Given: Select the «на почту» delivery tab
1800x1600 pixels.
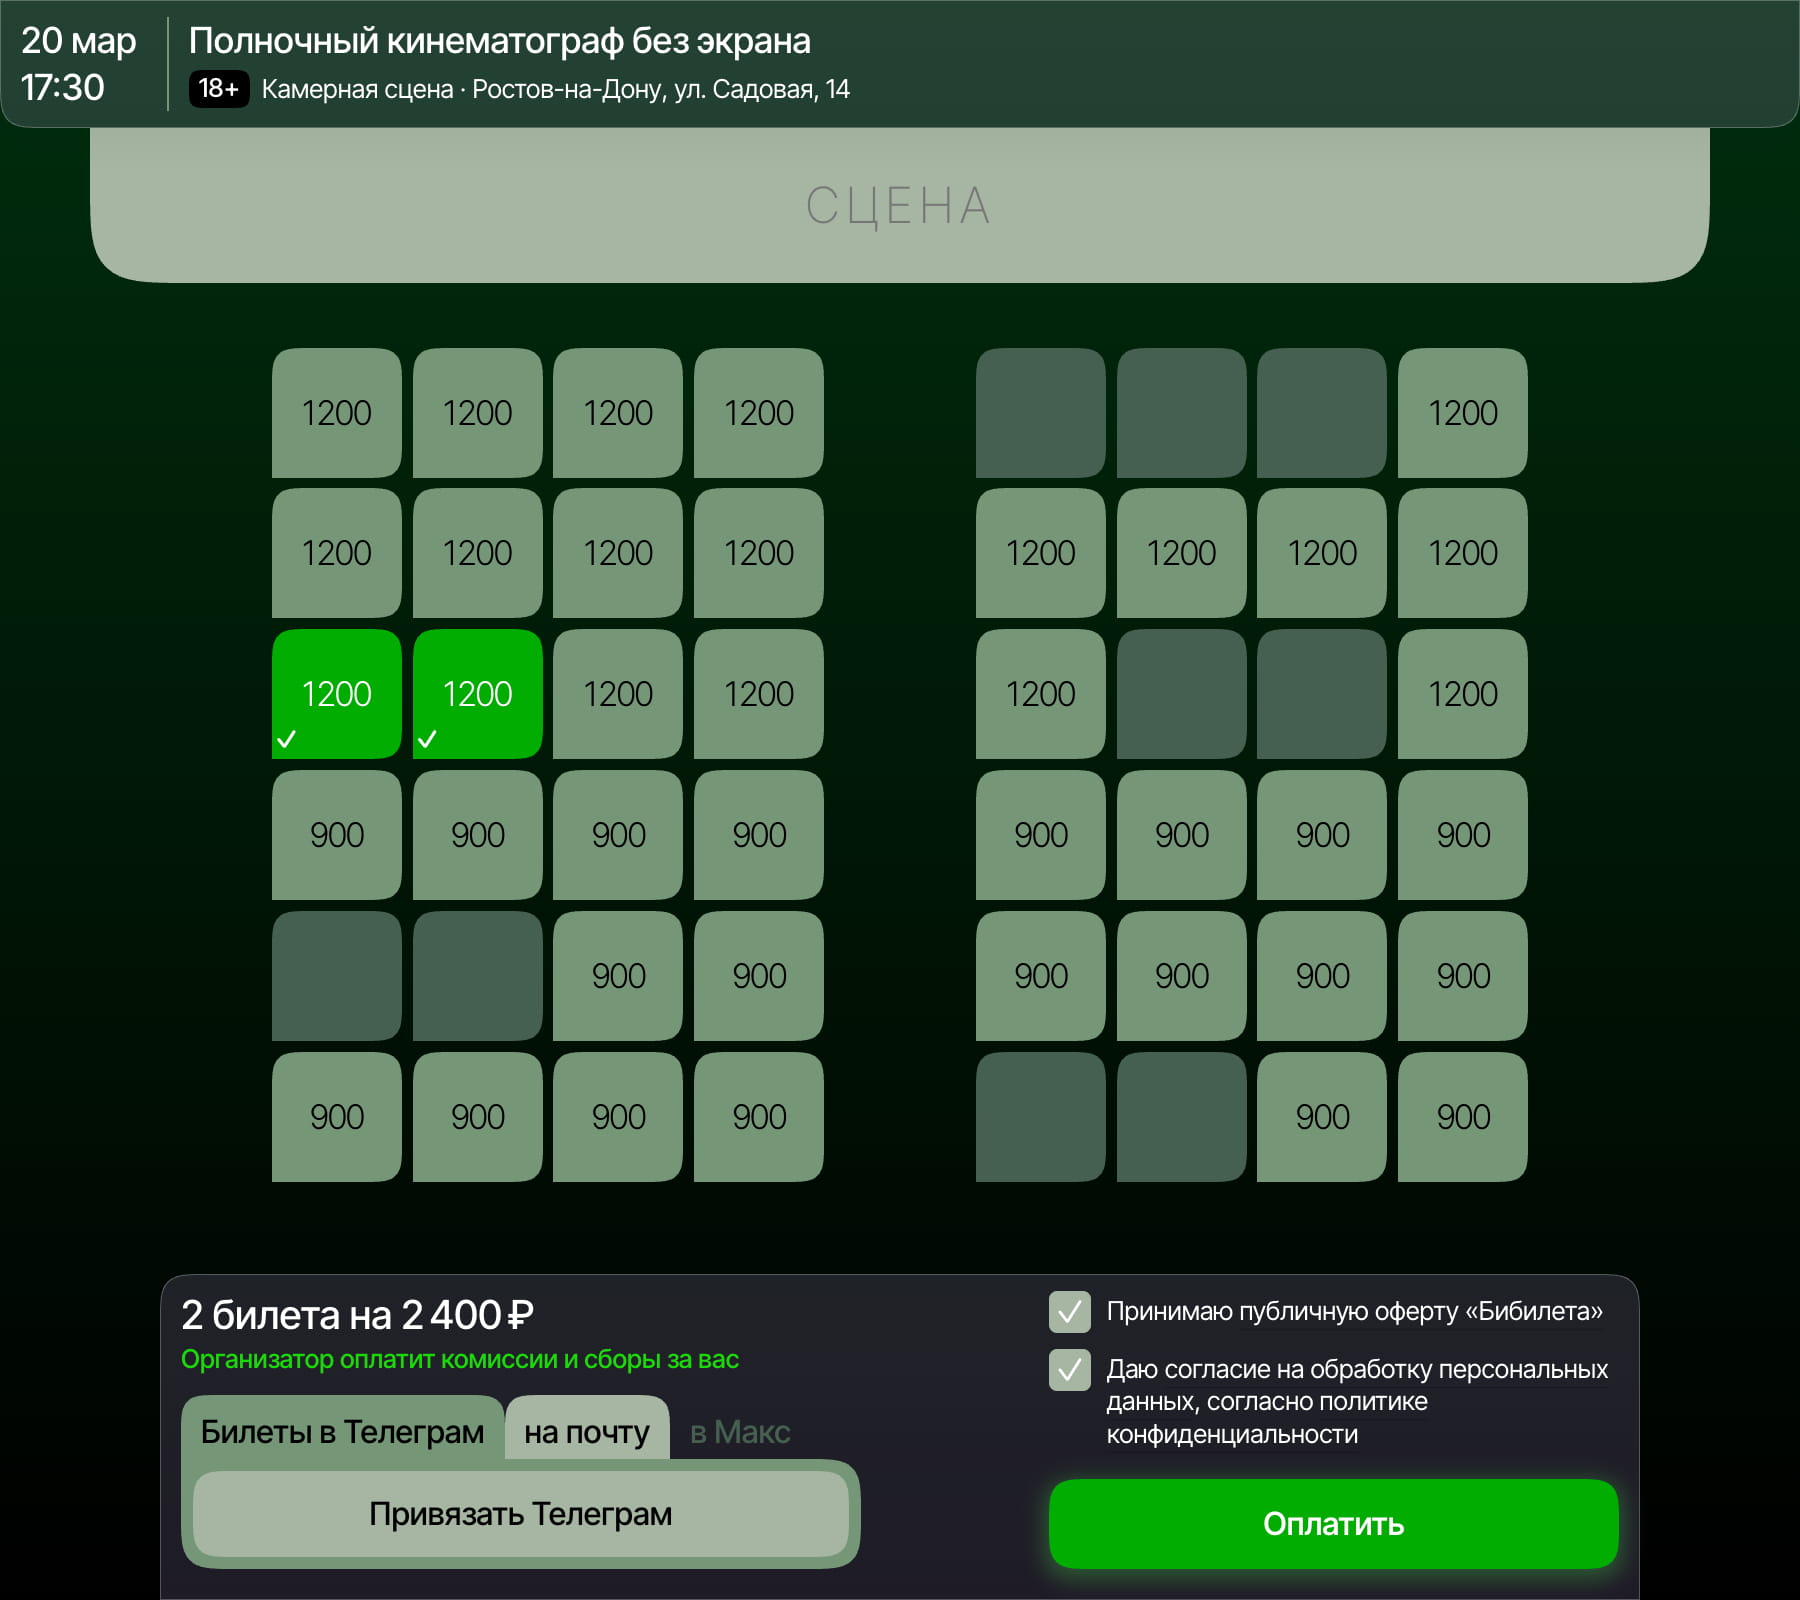Looking at the screenshot, I should (586, 1432).
